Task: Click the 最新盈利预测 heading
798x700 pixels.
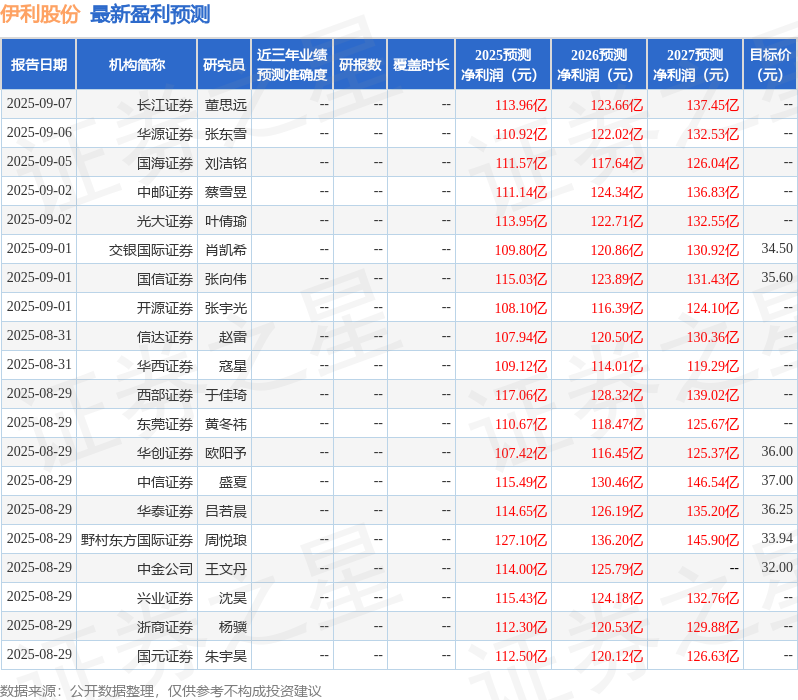Action: click(150, 14)
